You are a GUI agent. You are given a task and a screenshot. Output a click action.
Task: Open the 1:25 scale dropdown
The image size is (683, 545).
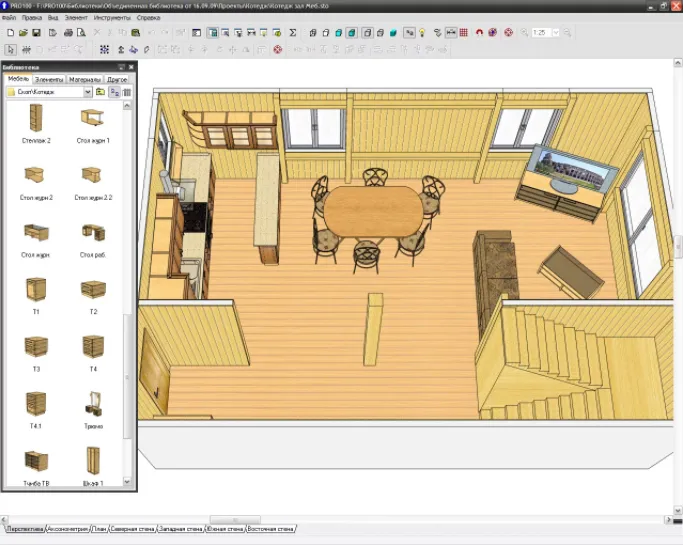[x=556, y=33]
